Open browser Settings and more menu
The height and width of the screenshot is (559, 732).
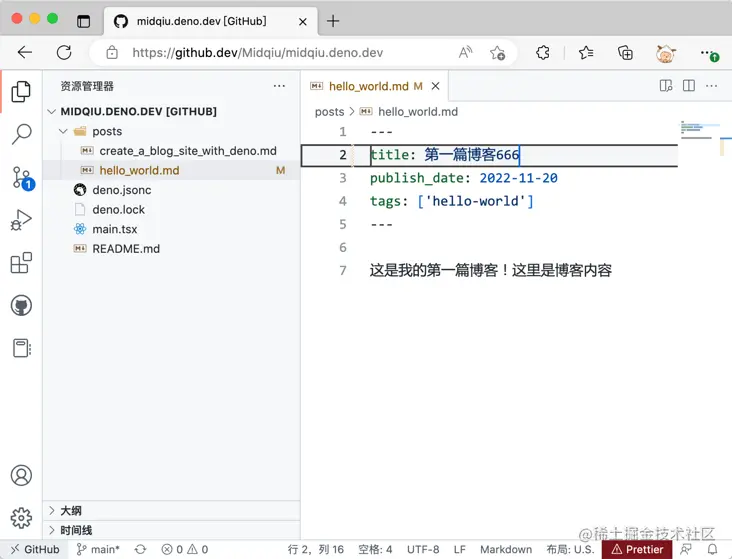[x=709, y=54]
